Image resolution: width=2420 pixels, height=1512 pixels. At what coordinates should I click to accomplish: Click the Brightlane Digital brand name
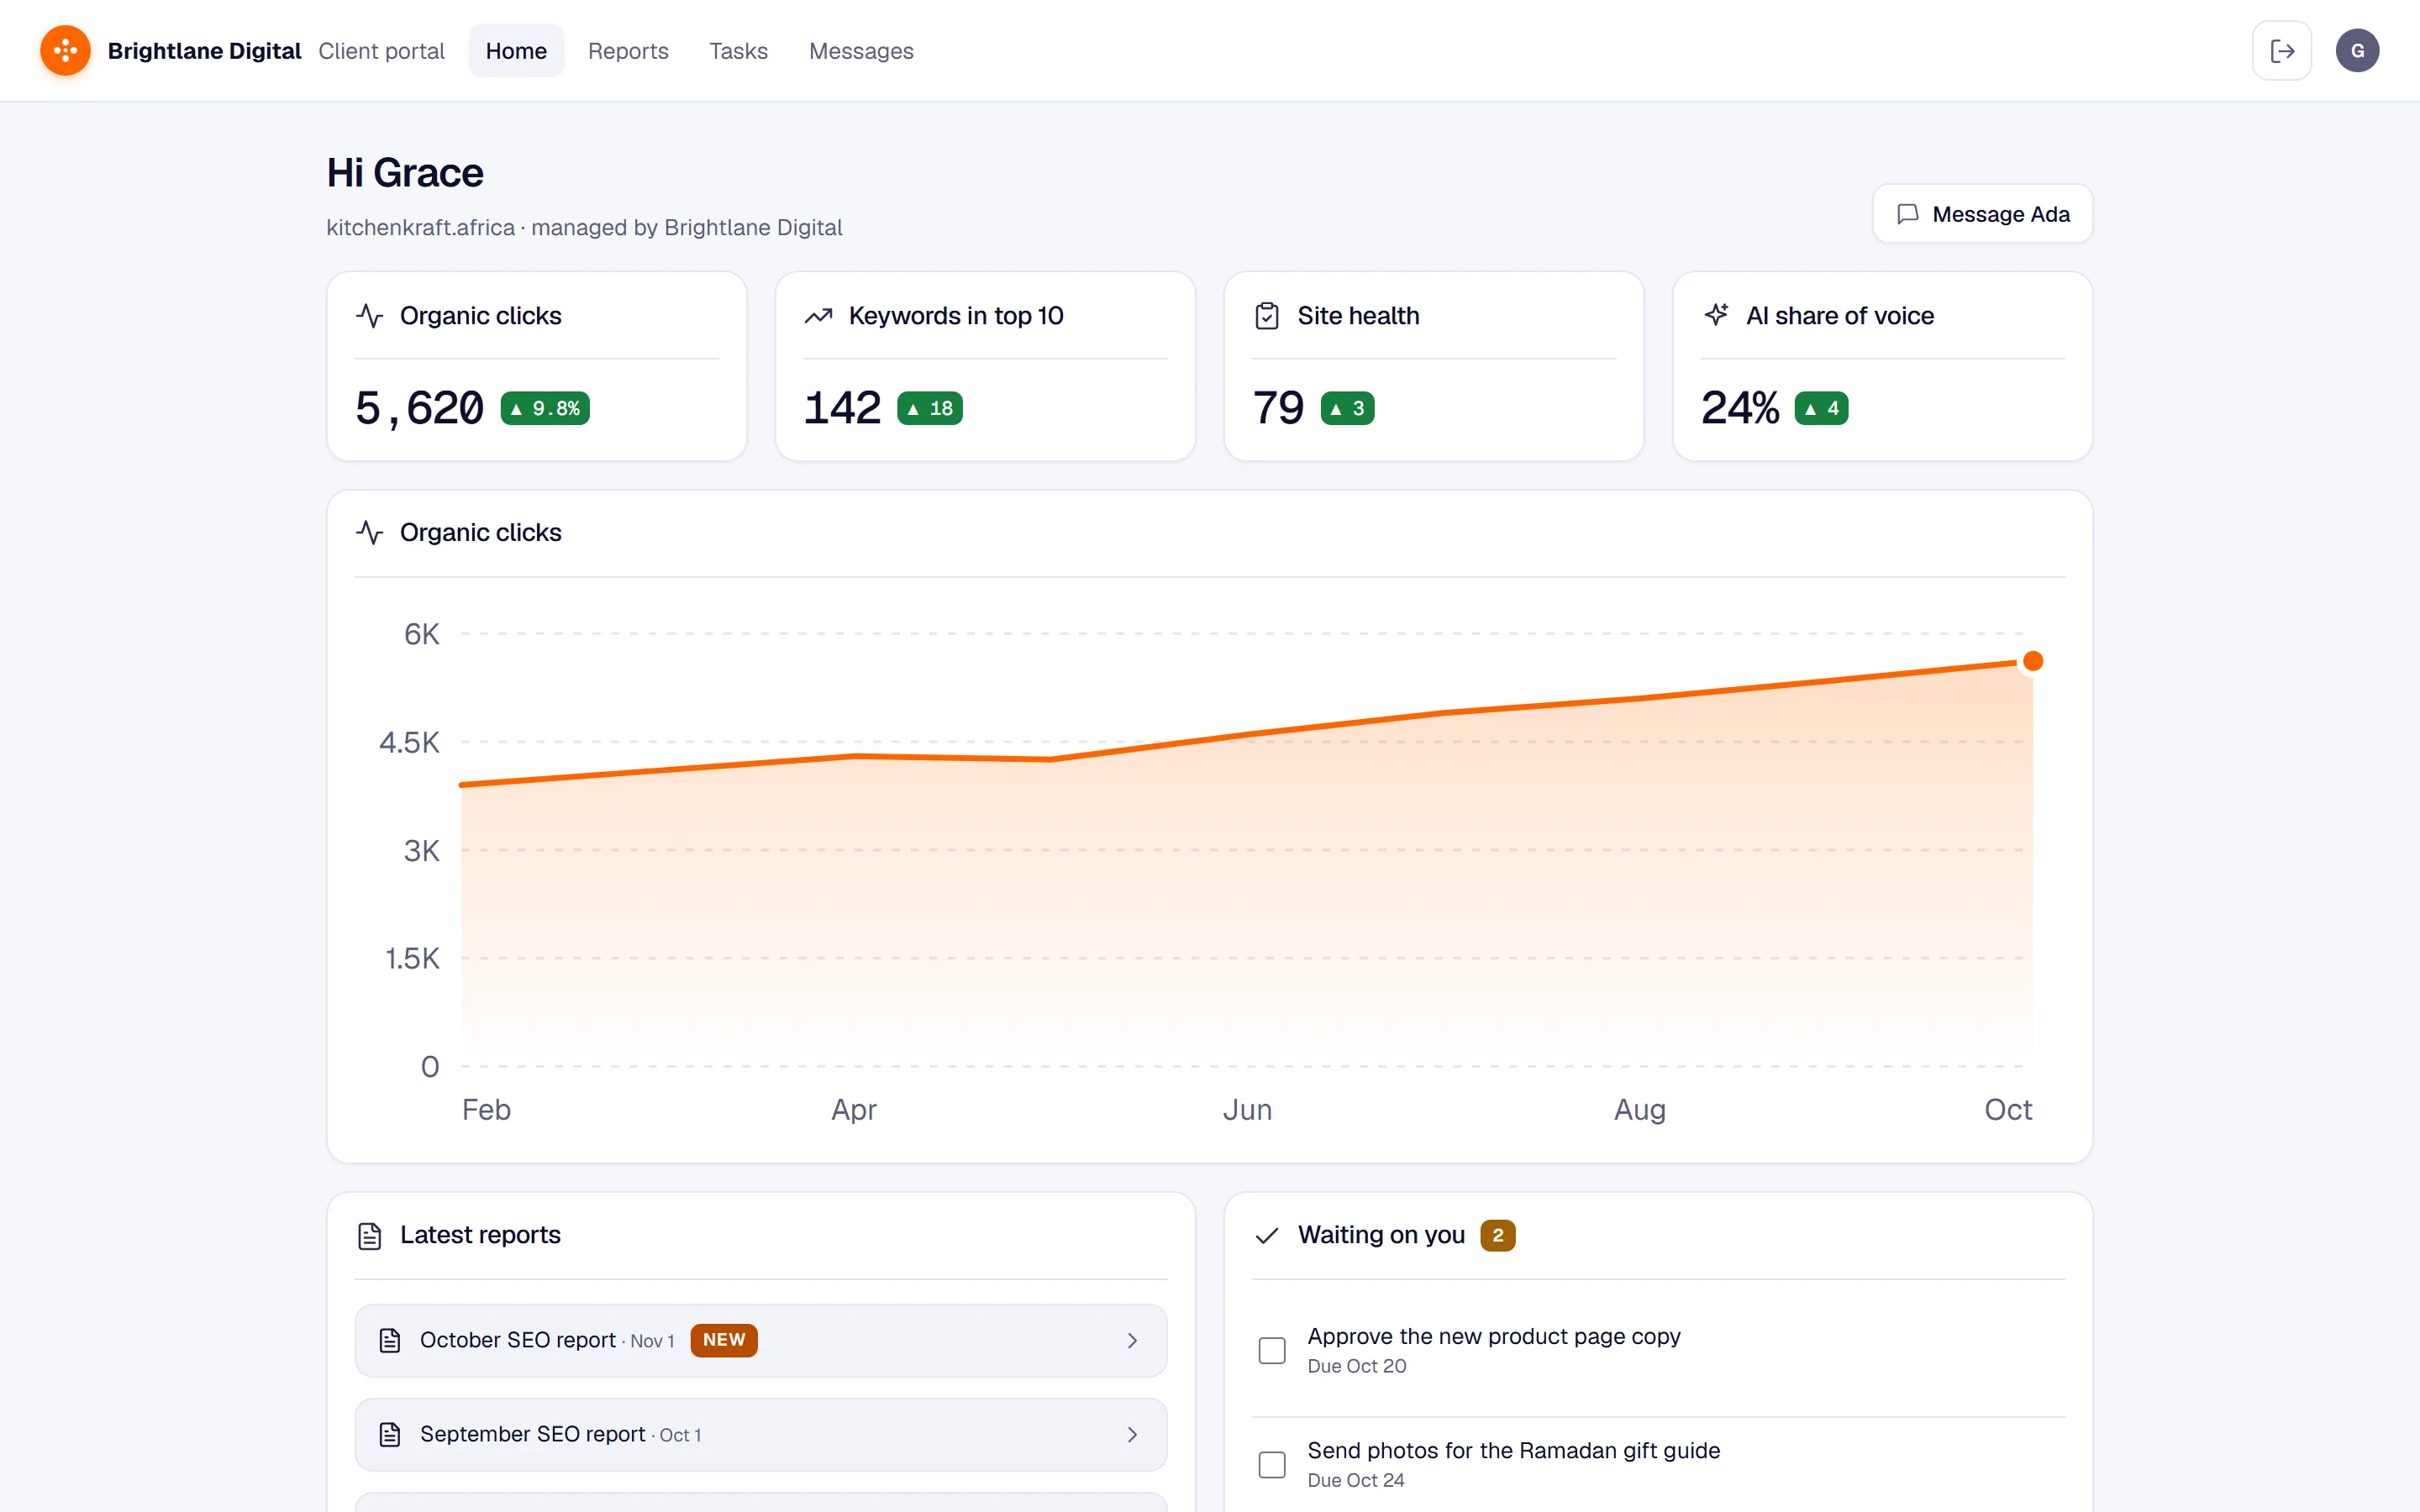pos(204,51)
